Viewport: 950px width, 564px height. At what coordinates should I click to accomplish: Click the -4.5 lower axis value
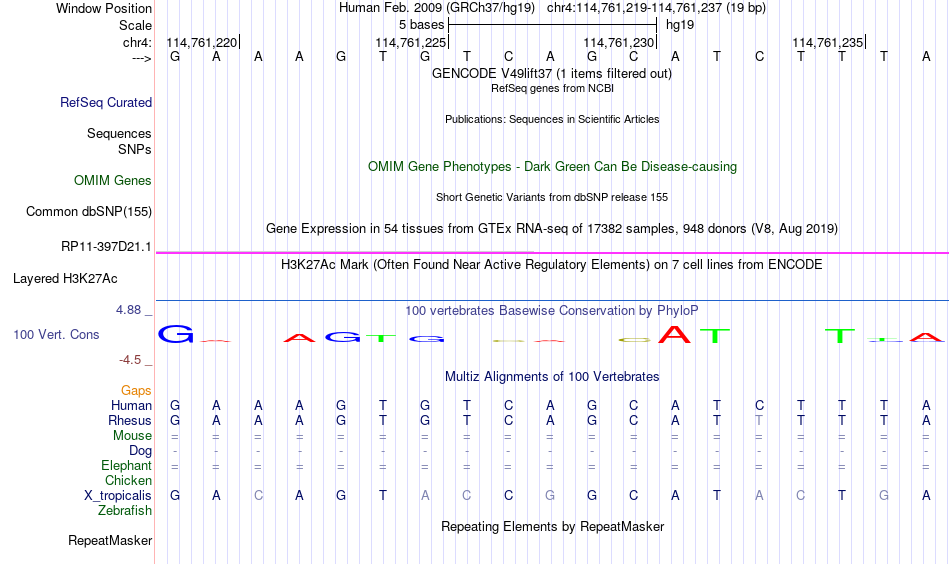130,360
